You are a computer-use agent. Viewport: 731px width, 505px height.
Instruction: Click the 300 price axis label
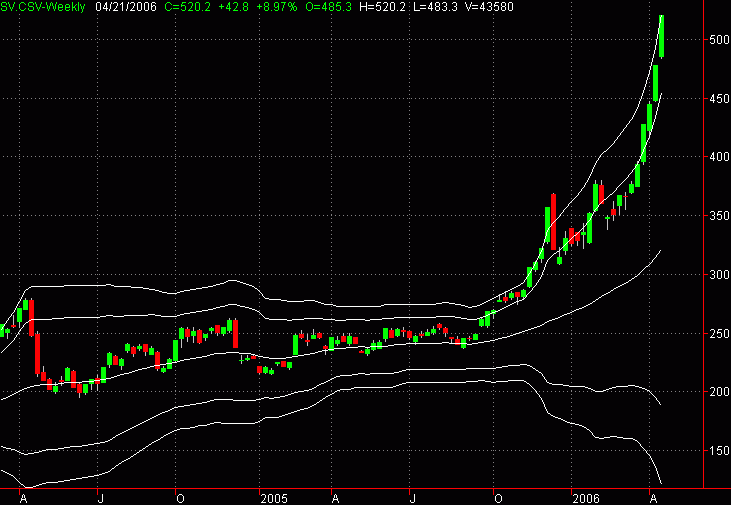point(719,274)
